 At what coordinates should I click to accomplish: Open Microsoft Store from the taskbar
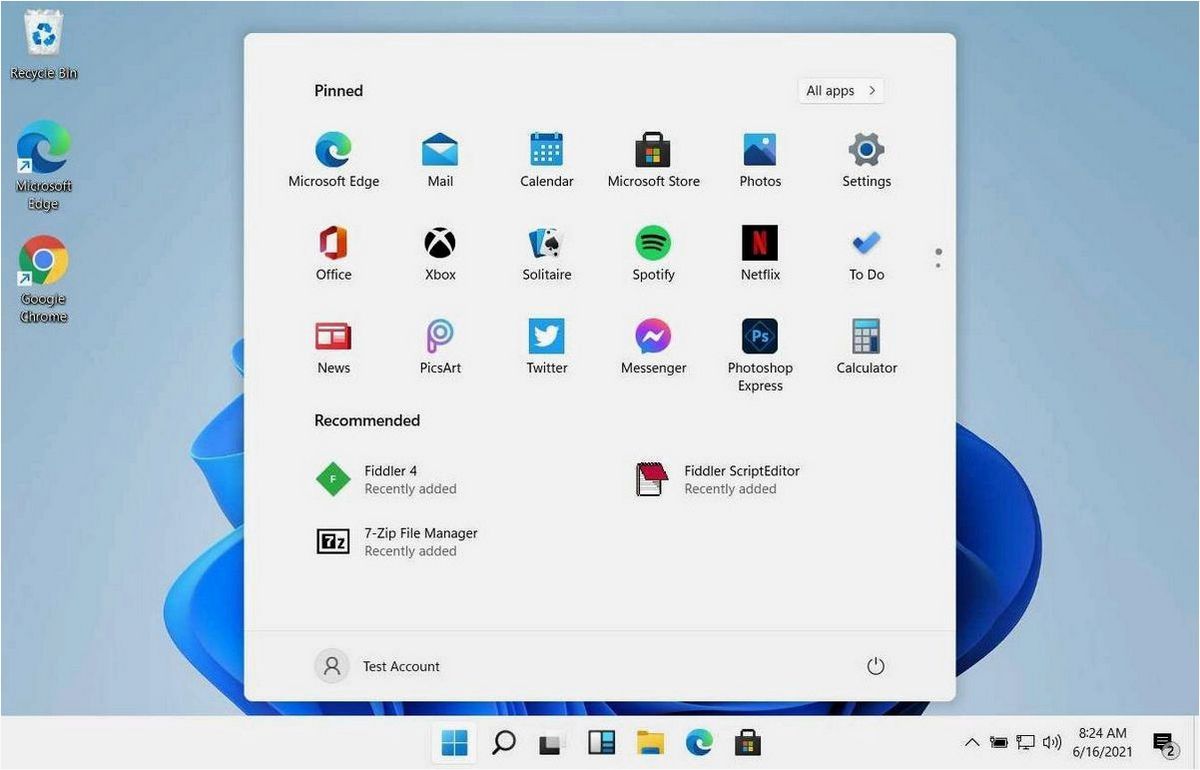[x=748, y=742]
